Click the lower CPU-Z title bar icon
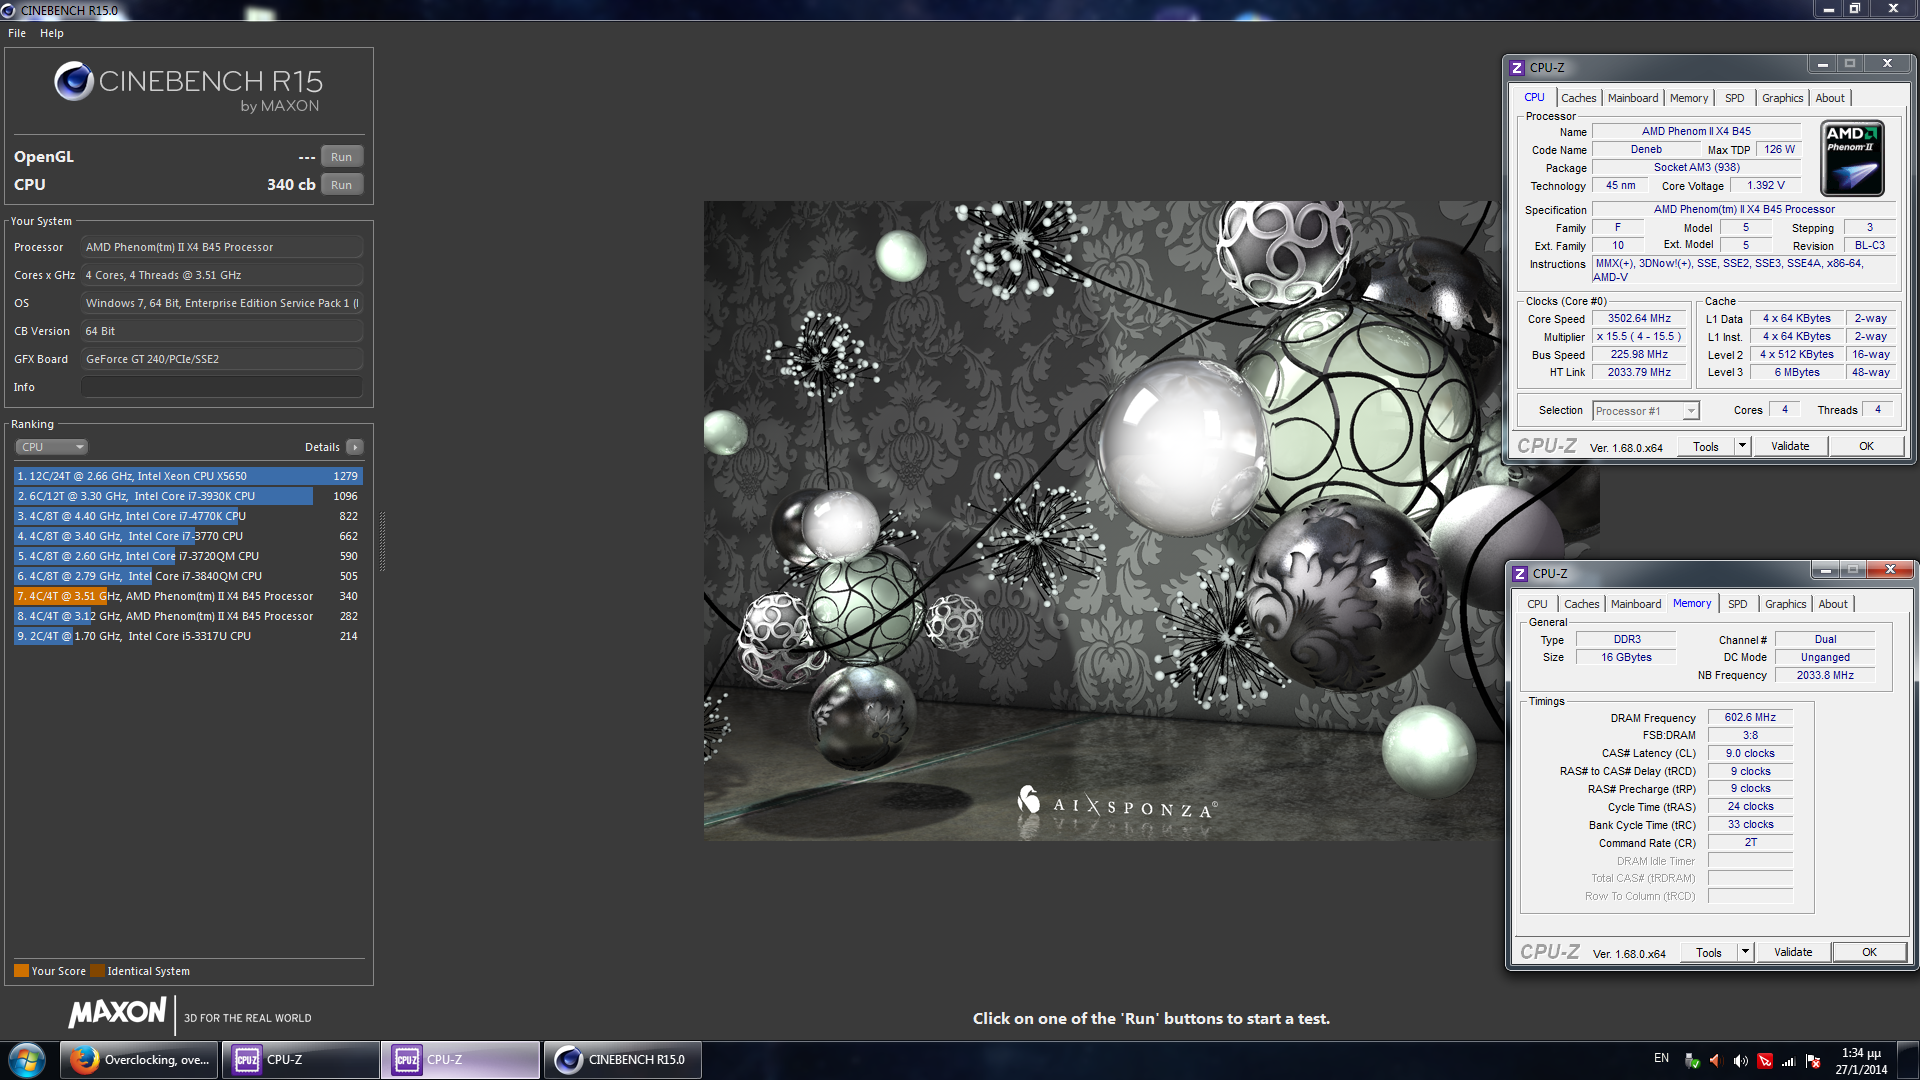This screenshot has height=1080, width=1920. click(x=1520, y=573)
